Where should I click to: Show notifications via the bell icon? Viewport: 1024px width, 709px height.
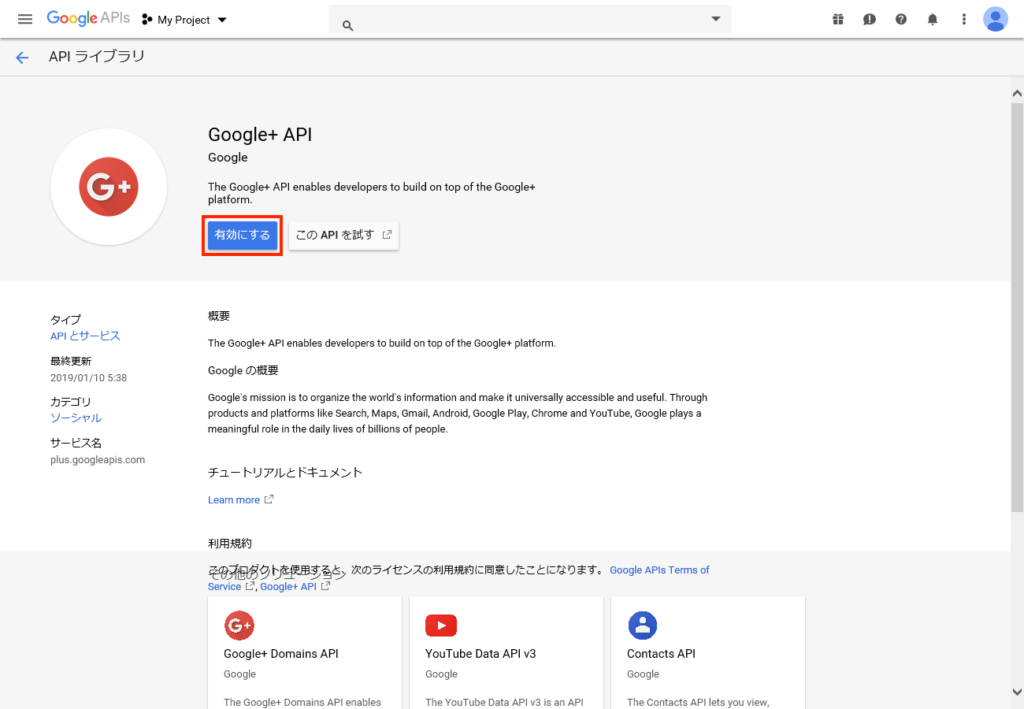(x=933, y=19)
